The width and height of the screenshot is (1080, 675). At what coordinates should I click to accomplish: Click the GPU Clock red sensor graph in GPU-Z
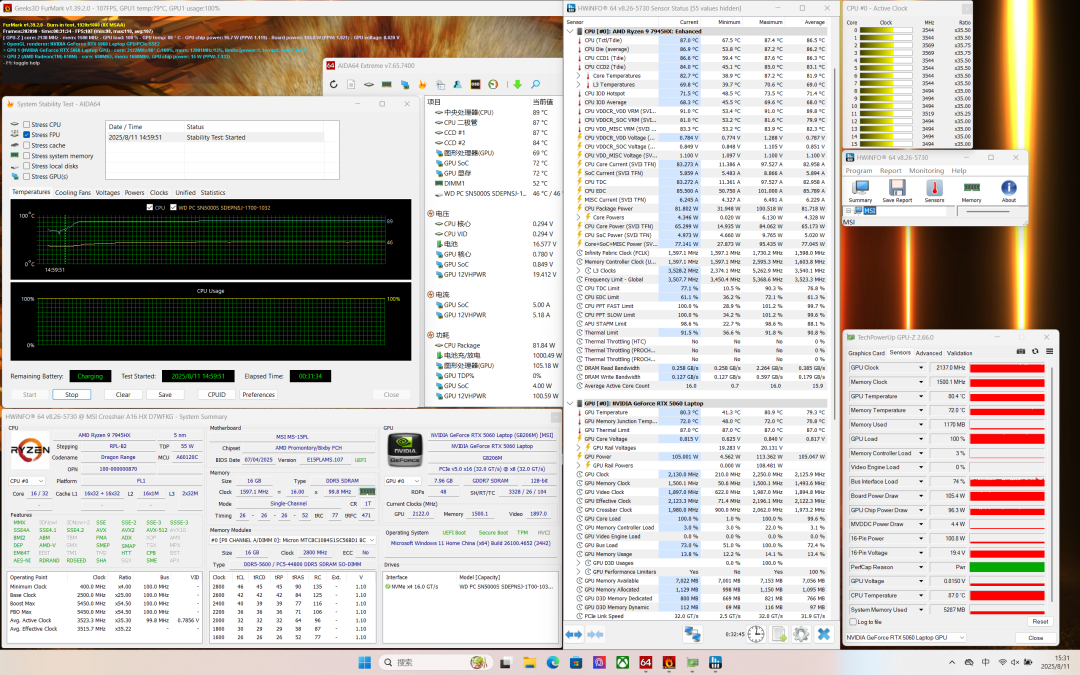click(x=1007, y=368)
